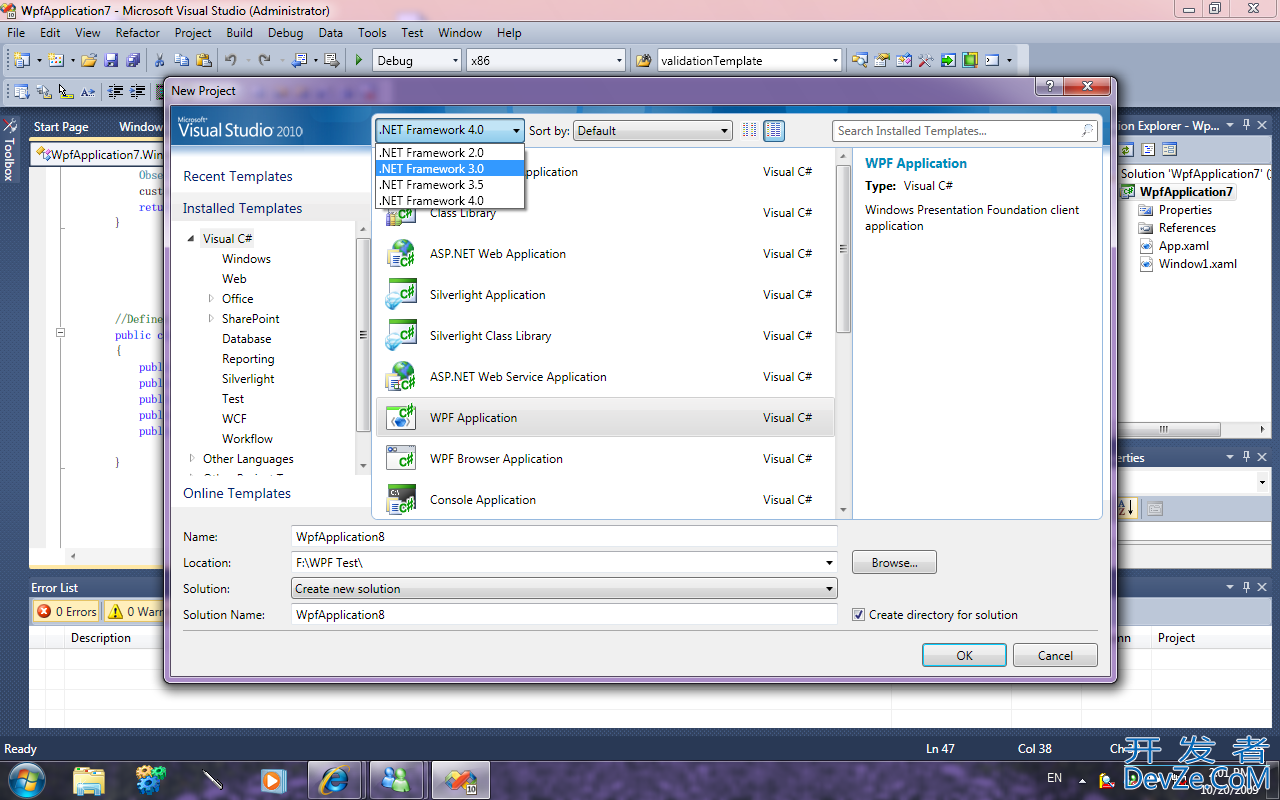Click the Decrease Indent toolbar icon
The image size is (1280, 800).
[x=115, y=91]
